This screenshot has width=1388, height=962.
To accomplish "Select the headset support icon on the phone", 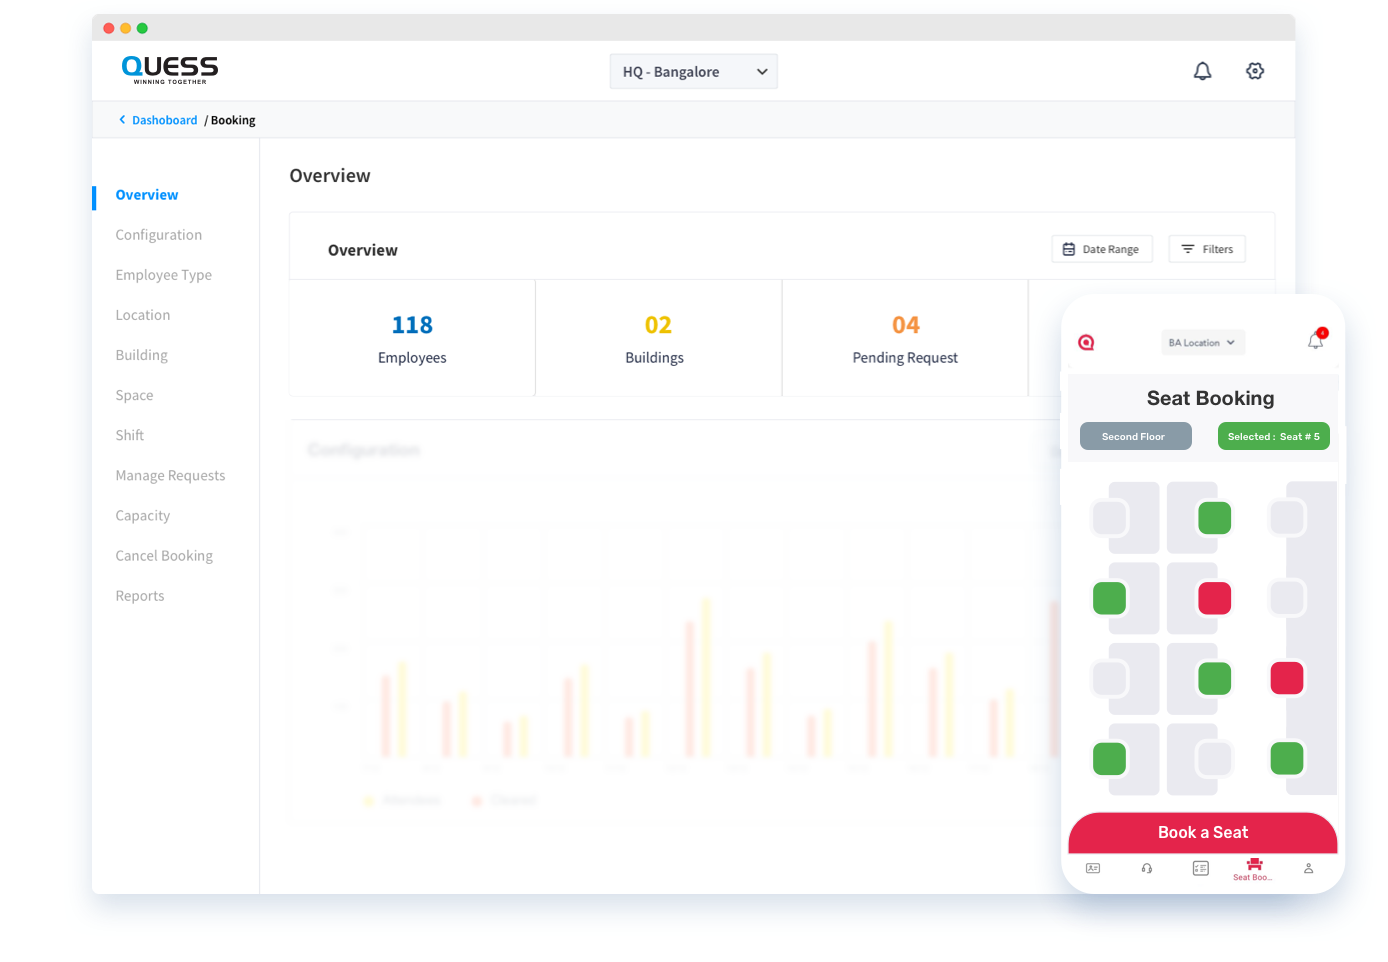I will (1146, 868).
